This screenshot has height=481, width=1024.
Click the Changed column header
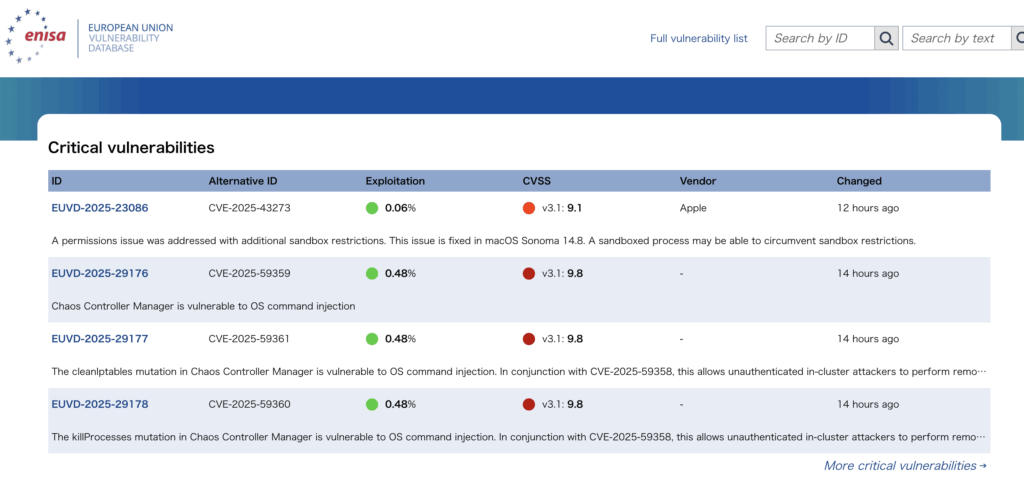(859, 181)
